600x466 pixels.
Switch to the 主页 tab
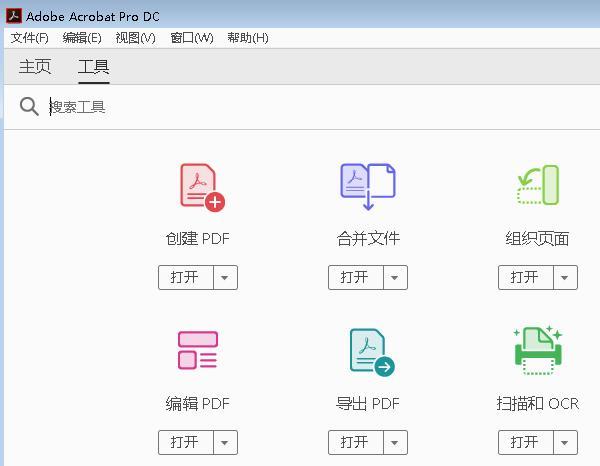tap(35, 67)
